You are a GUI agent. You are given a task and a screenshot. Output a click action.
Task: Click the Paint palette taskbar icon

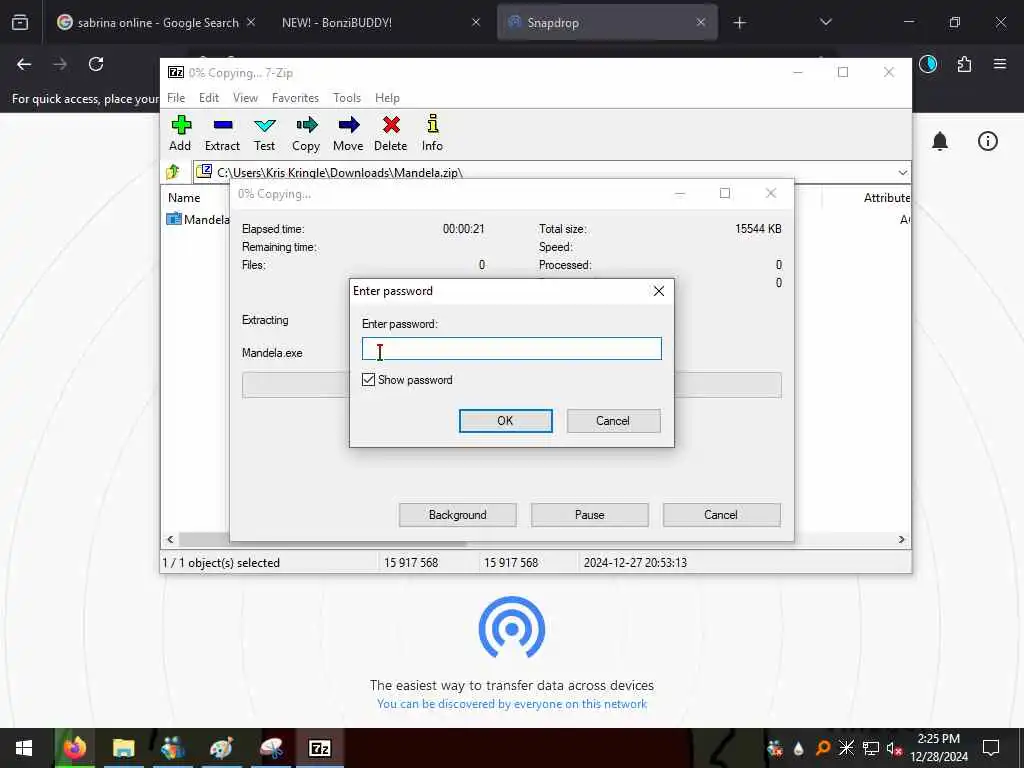click(221, 748)
